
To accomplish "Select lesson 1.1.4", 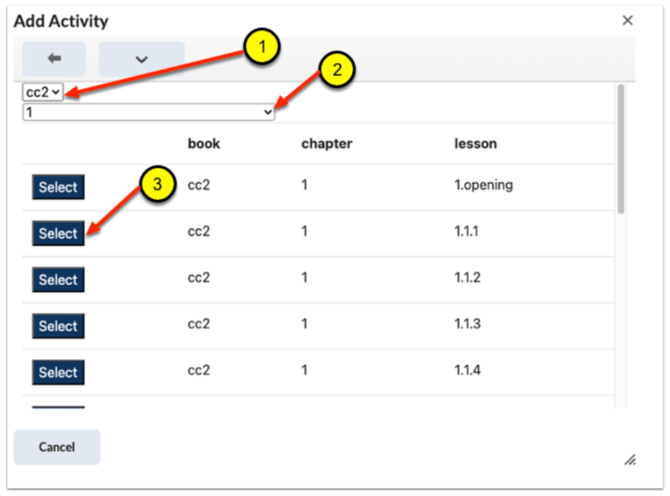I will [x=58, y=372].
